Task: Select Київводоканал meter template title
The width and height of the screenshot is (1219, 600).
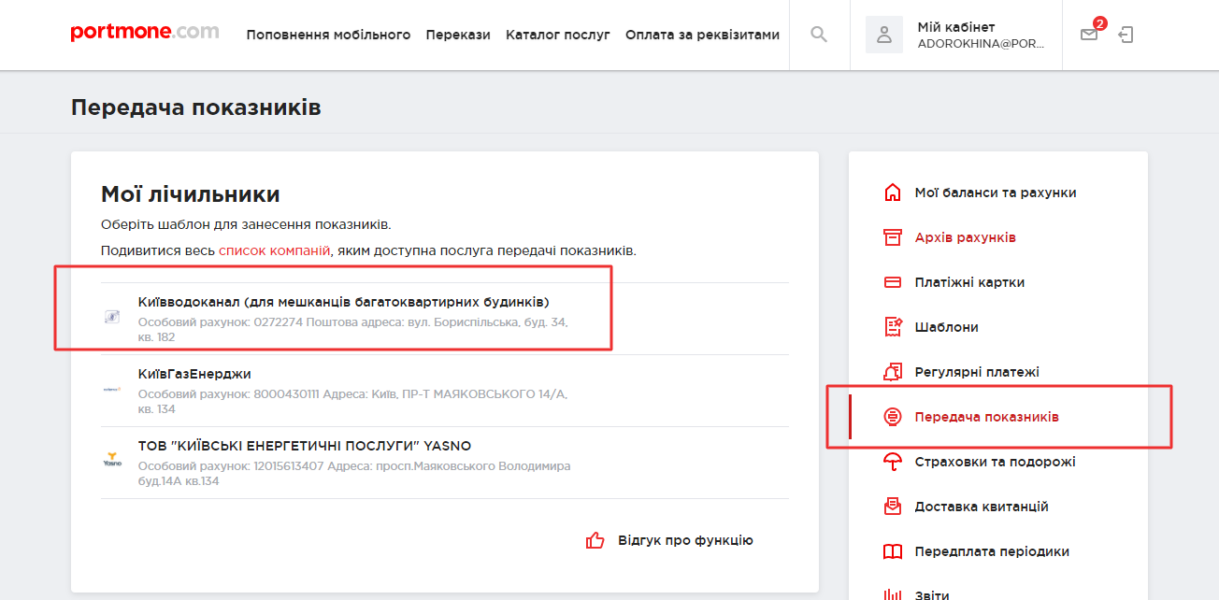Action: (344, 302)
